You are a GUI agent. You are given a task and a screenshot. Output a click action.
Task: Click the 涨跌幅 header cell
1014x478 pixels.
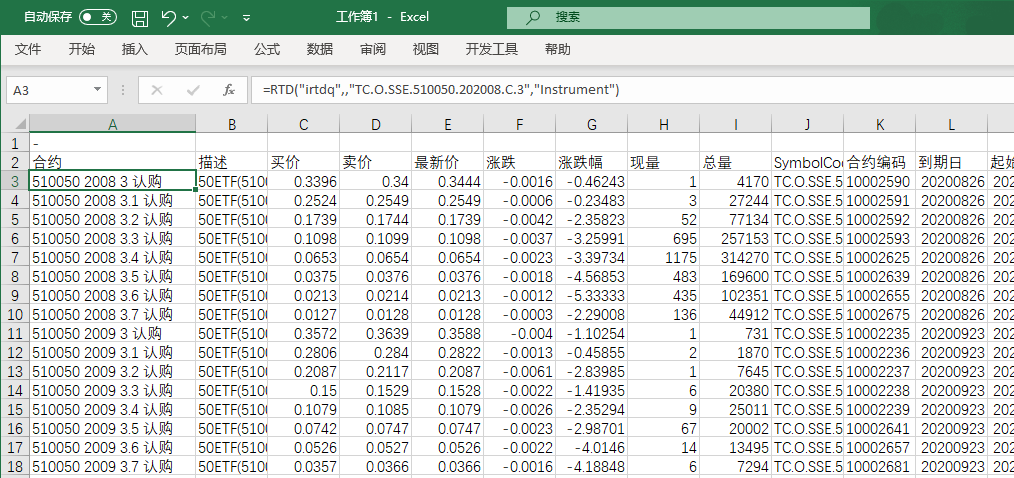point(590,162)
